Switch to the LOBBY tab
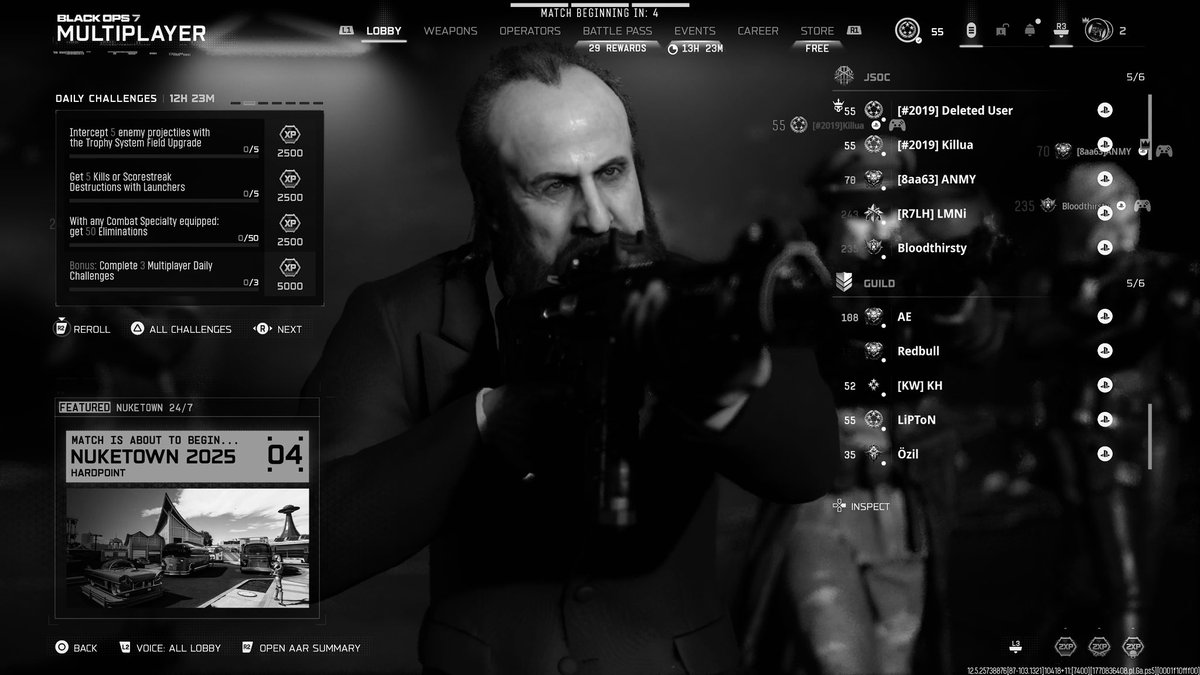The height and width of the screenshot is (675, 1200). [384, 31]
